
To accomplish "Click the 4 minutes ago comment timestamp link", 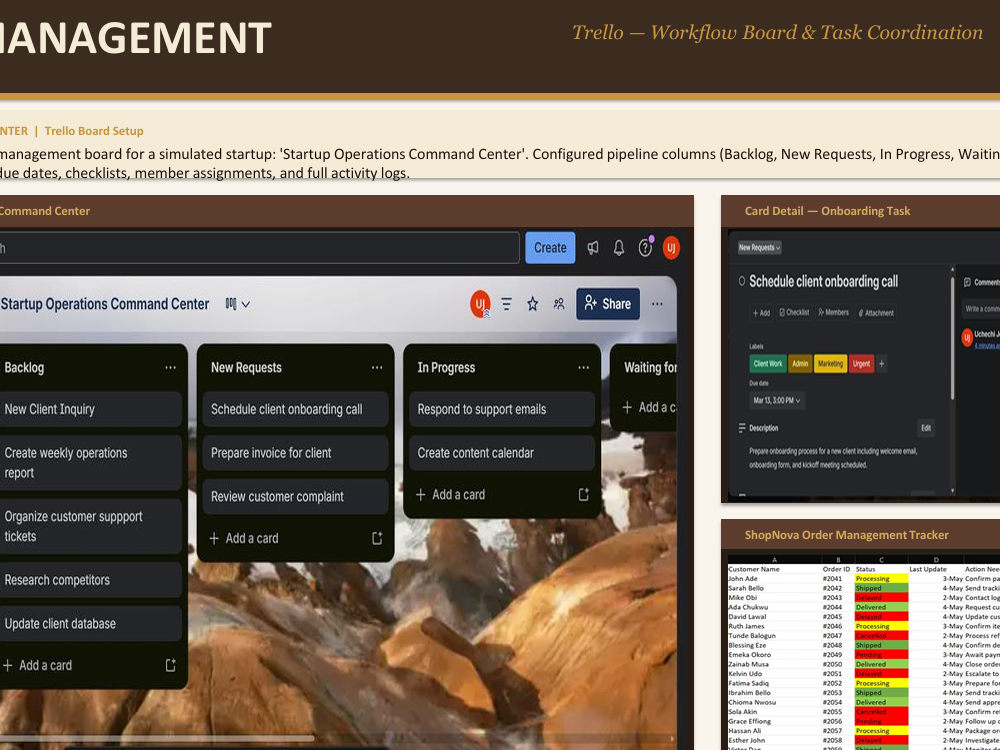I will pyautogui.click(x=987, y=346).
